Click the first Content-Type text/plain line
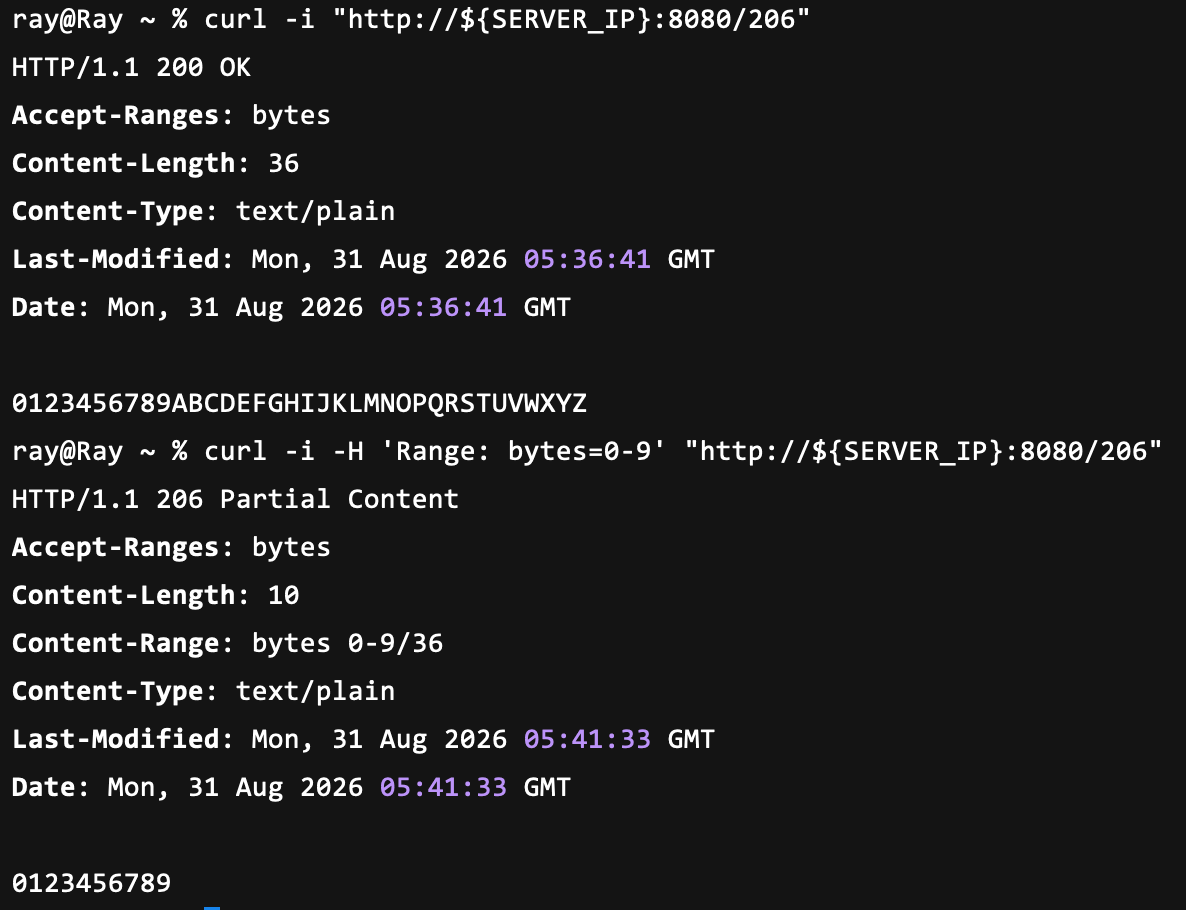The height and width of the screenshot is (910, 1186). (x=203, y=211)
